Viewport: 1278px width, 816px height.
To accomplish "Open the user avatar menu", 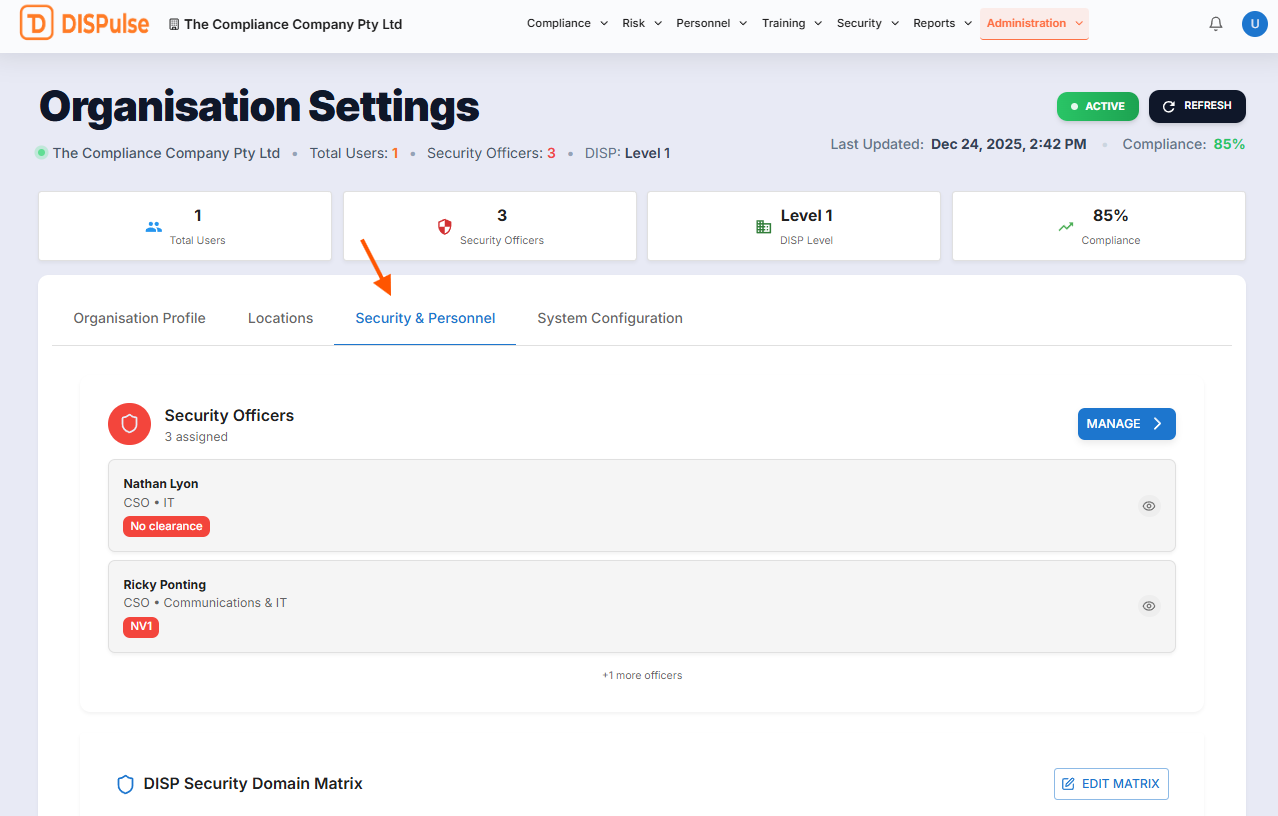I will (1254, 23).
